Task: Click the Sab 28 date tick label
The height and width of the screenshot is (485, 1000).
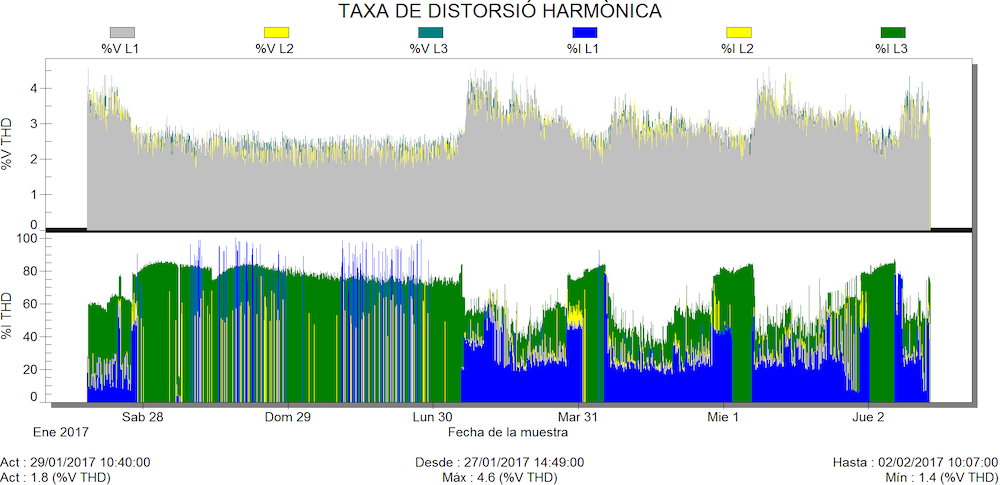Action: [x=142, y=417]
